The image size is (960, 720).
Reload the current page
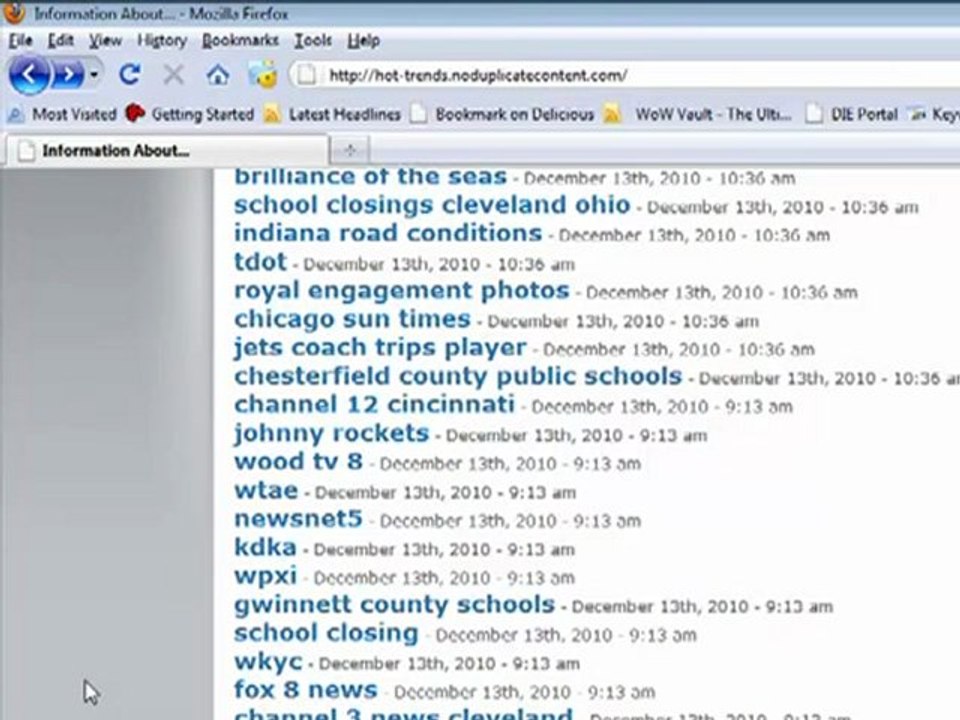point(130,75)
